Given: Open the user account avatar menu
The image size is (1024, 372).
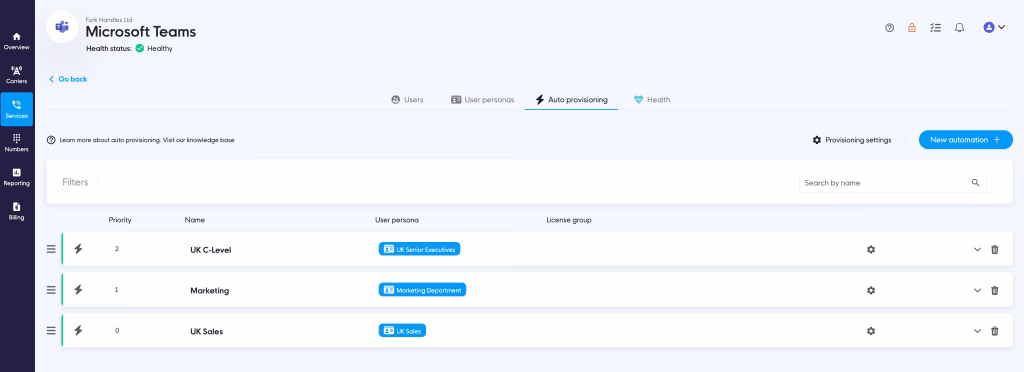Looking at the screenshot, I should click(x=994, y=27).
